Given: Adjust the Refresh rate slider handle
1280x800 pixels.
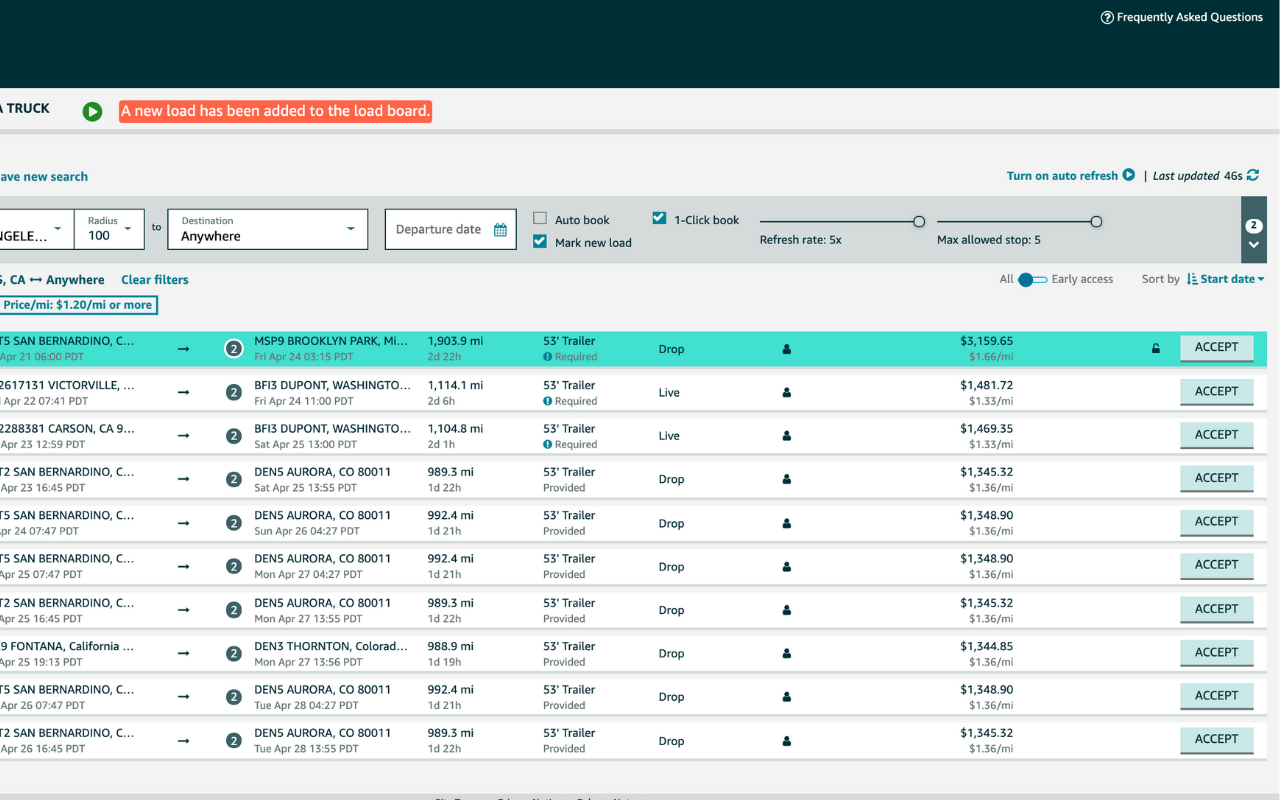Looking at the screenshot, I should tap(919, 222).
